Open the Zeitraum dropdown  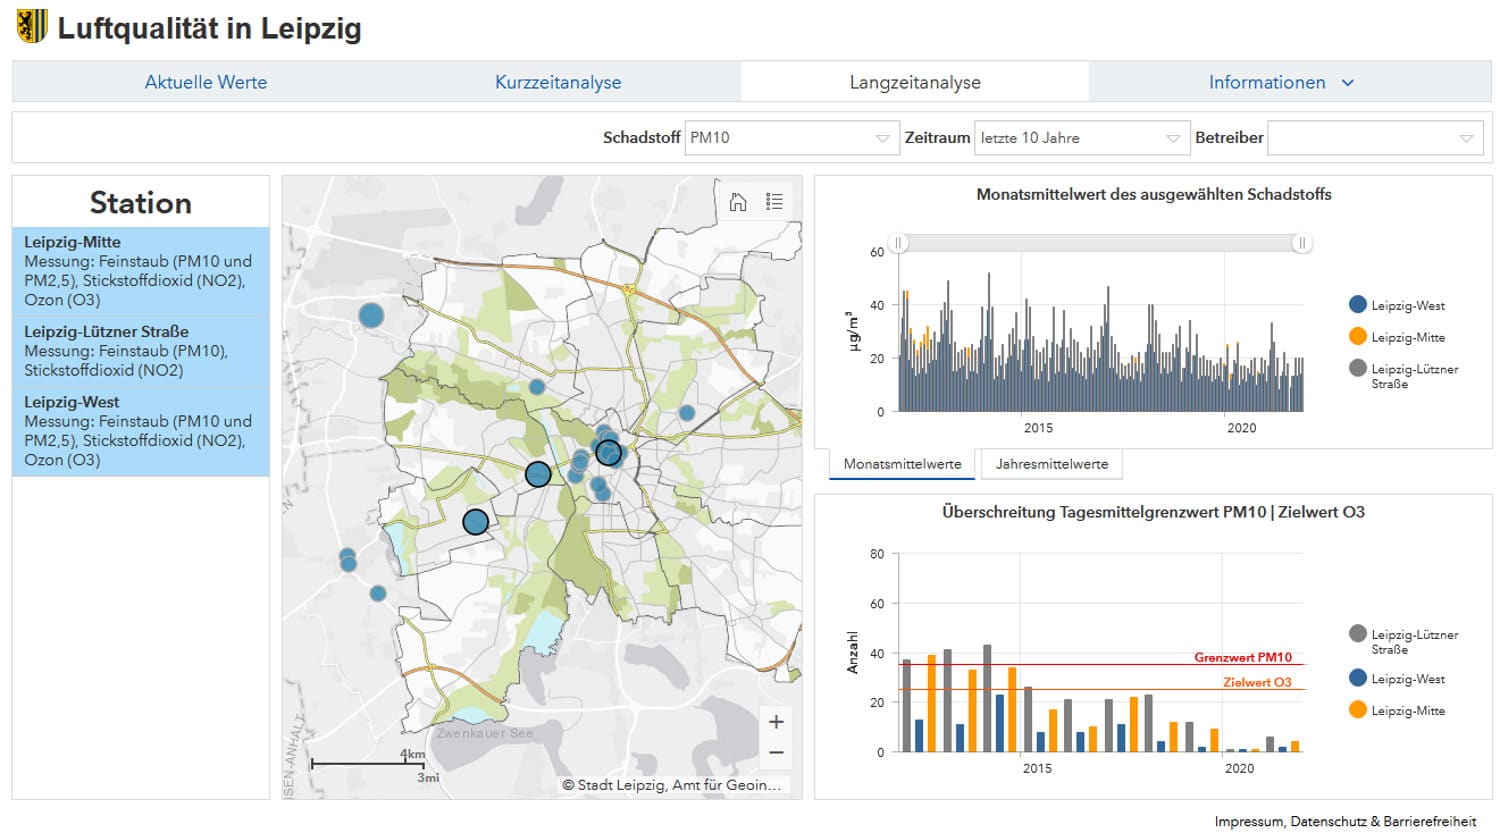[1080, 138]
